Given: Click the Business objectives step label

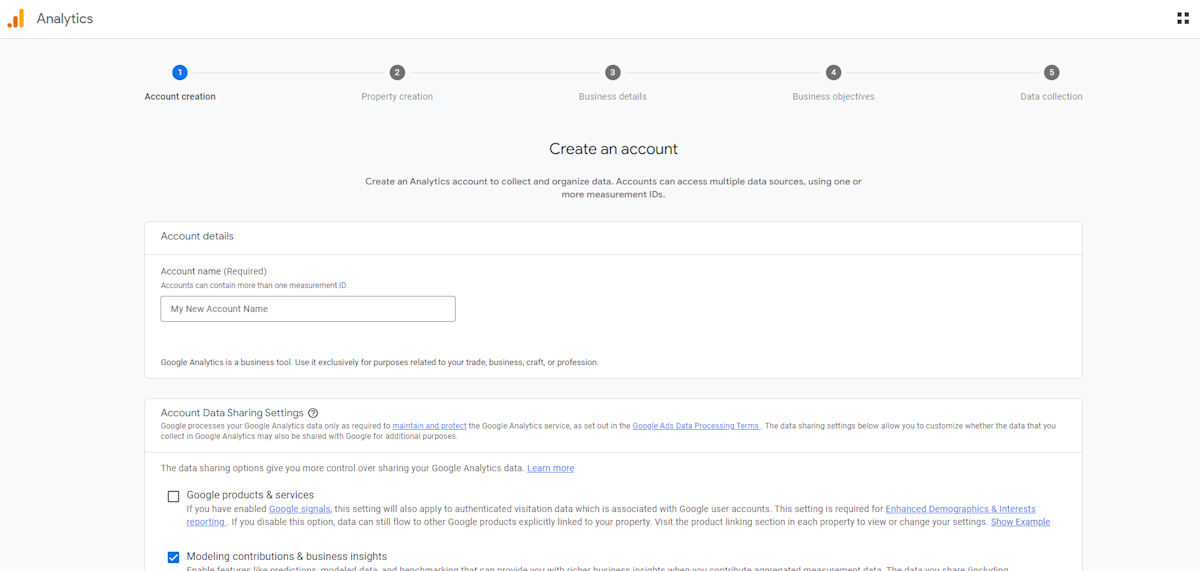Looking at the screenshot, I should pos(833,97).
